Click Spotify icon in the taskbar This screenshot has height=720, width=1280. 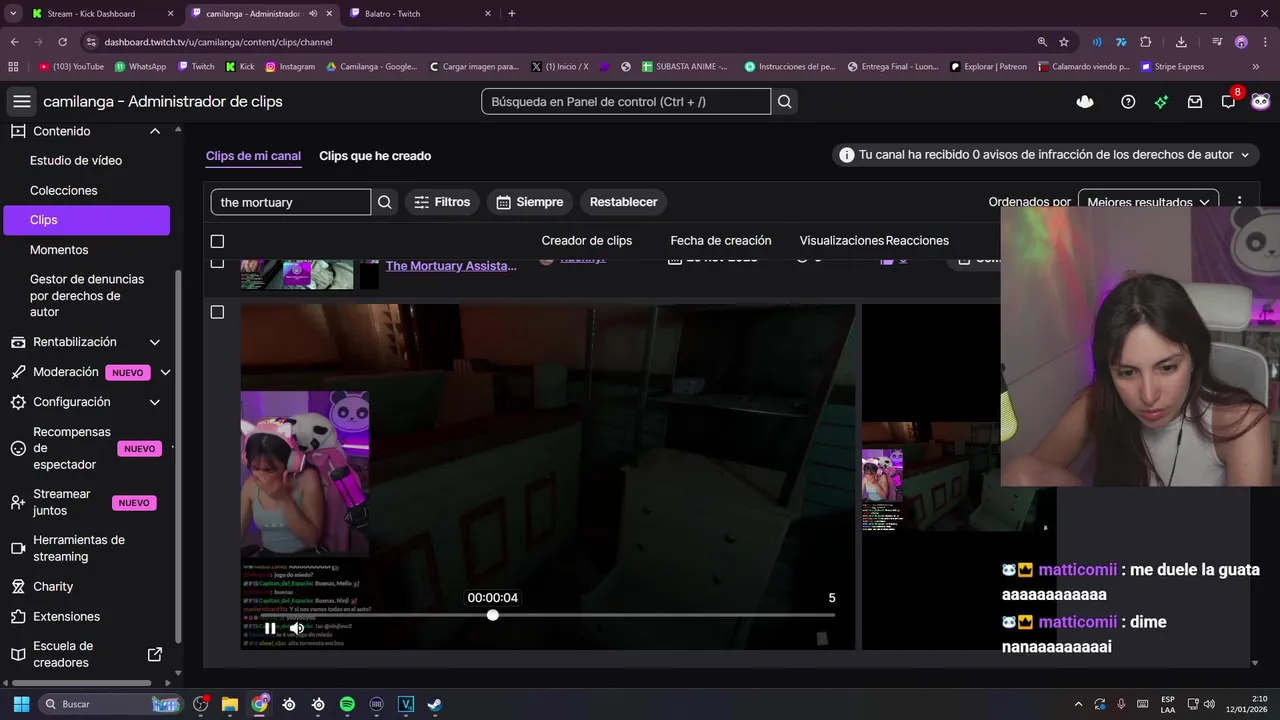[x=347, y=704]
